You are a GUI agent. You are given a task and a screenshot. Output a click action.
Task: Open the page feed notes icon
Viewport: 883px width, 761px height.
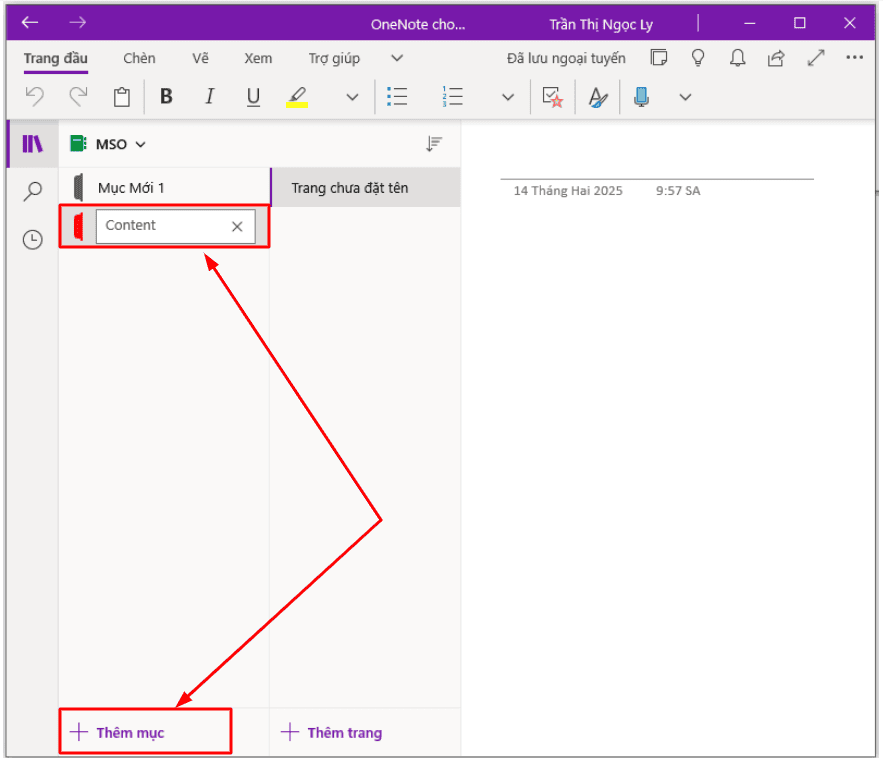pyautogui.click(x=659, y=57)
